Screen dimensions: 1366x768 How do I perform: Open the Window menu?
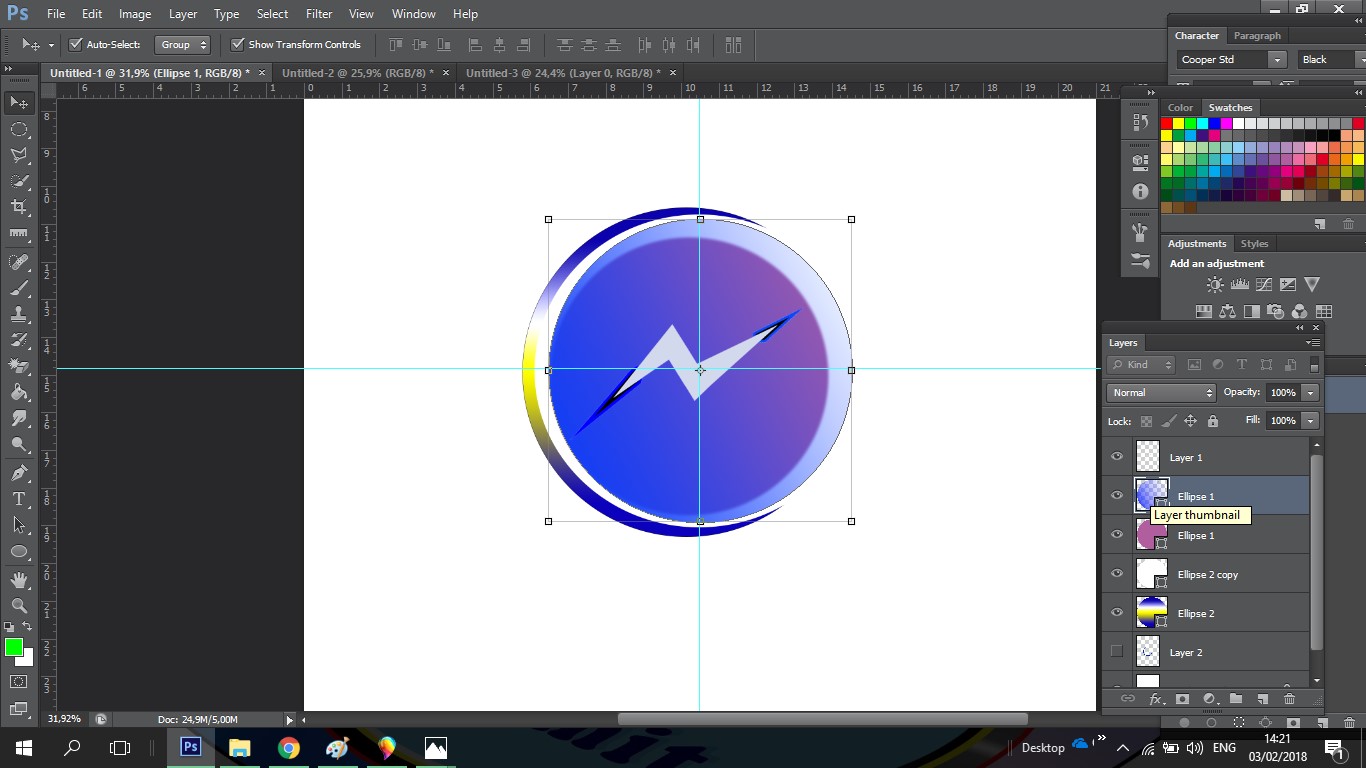tap(413, 14)
